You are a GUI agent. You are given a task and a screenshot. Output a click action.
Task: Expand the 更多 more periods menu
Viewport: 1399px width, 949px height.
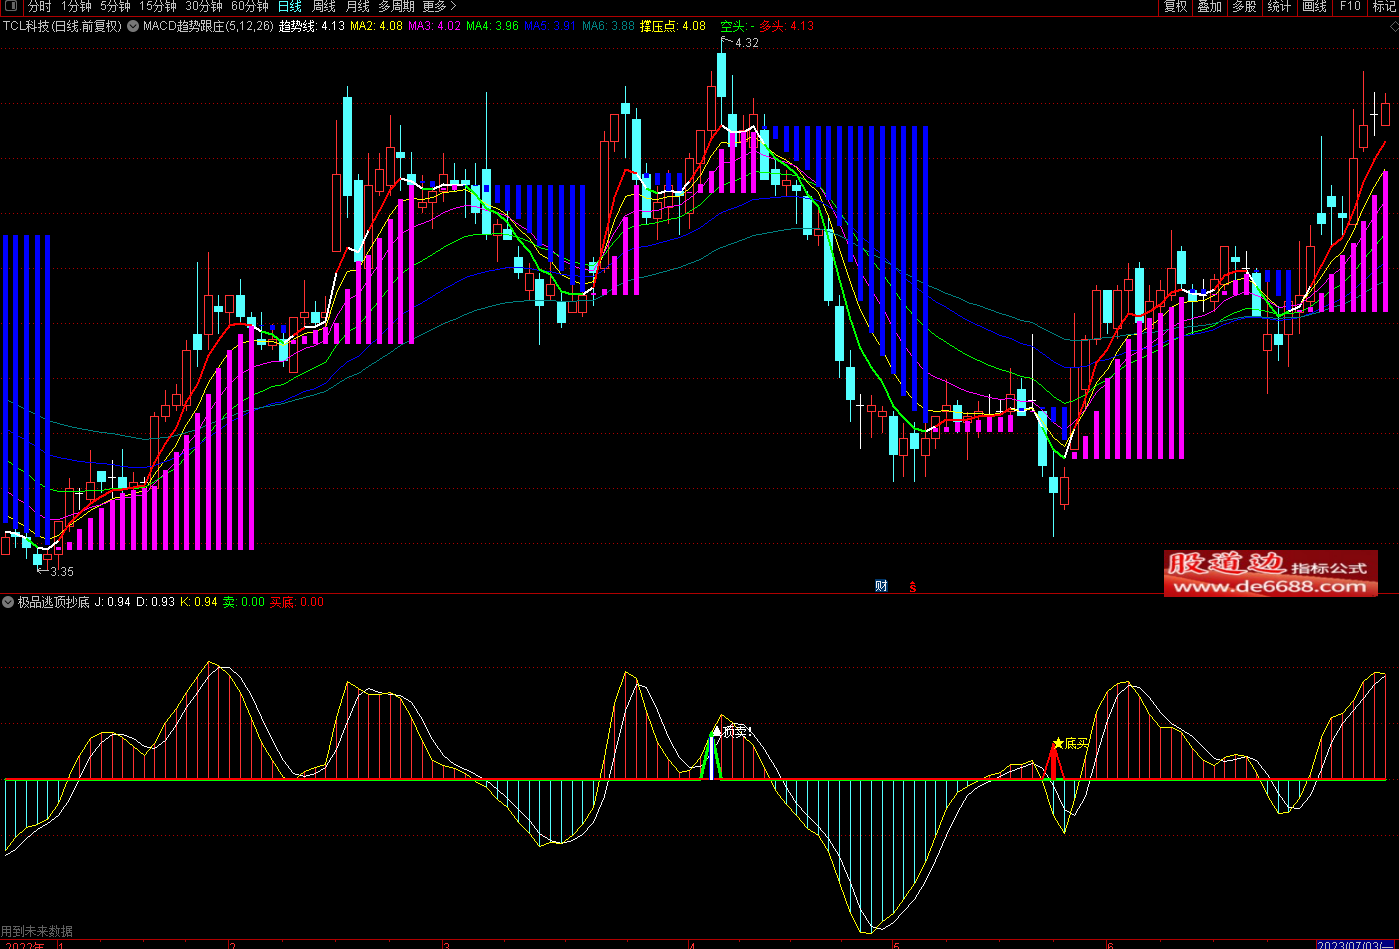click(x=439, y=7)
